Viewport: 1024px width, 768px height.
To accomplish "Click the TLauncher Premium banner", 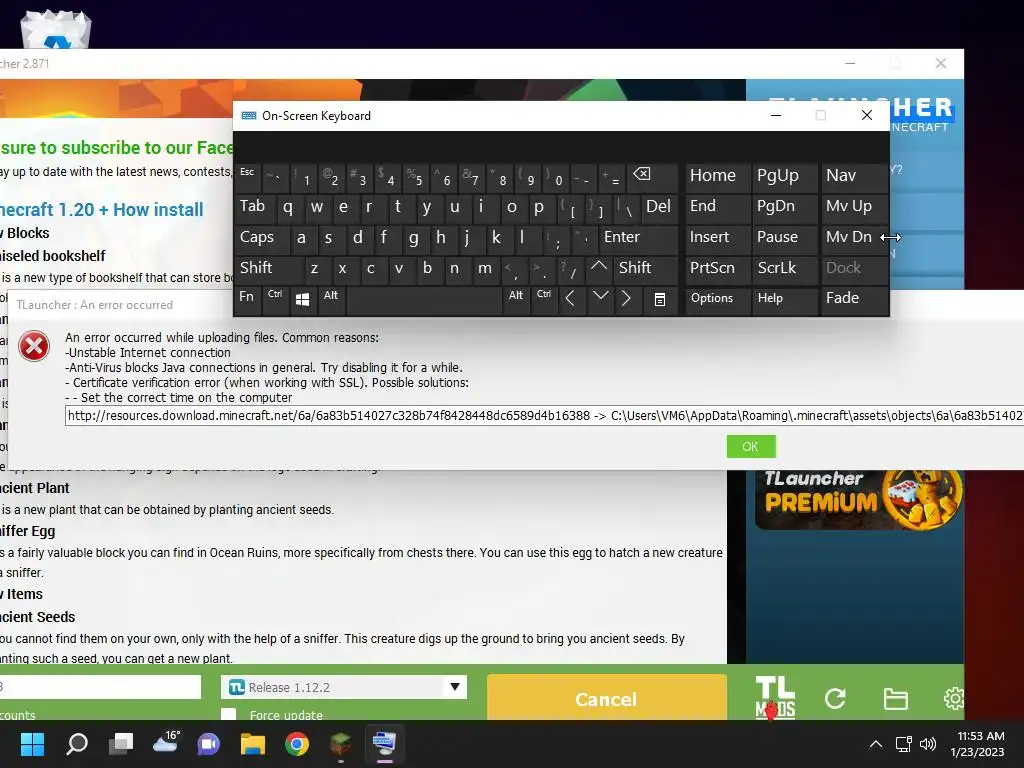I will (858, 500).
